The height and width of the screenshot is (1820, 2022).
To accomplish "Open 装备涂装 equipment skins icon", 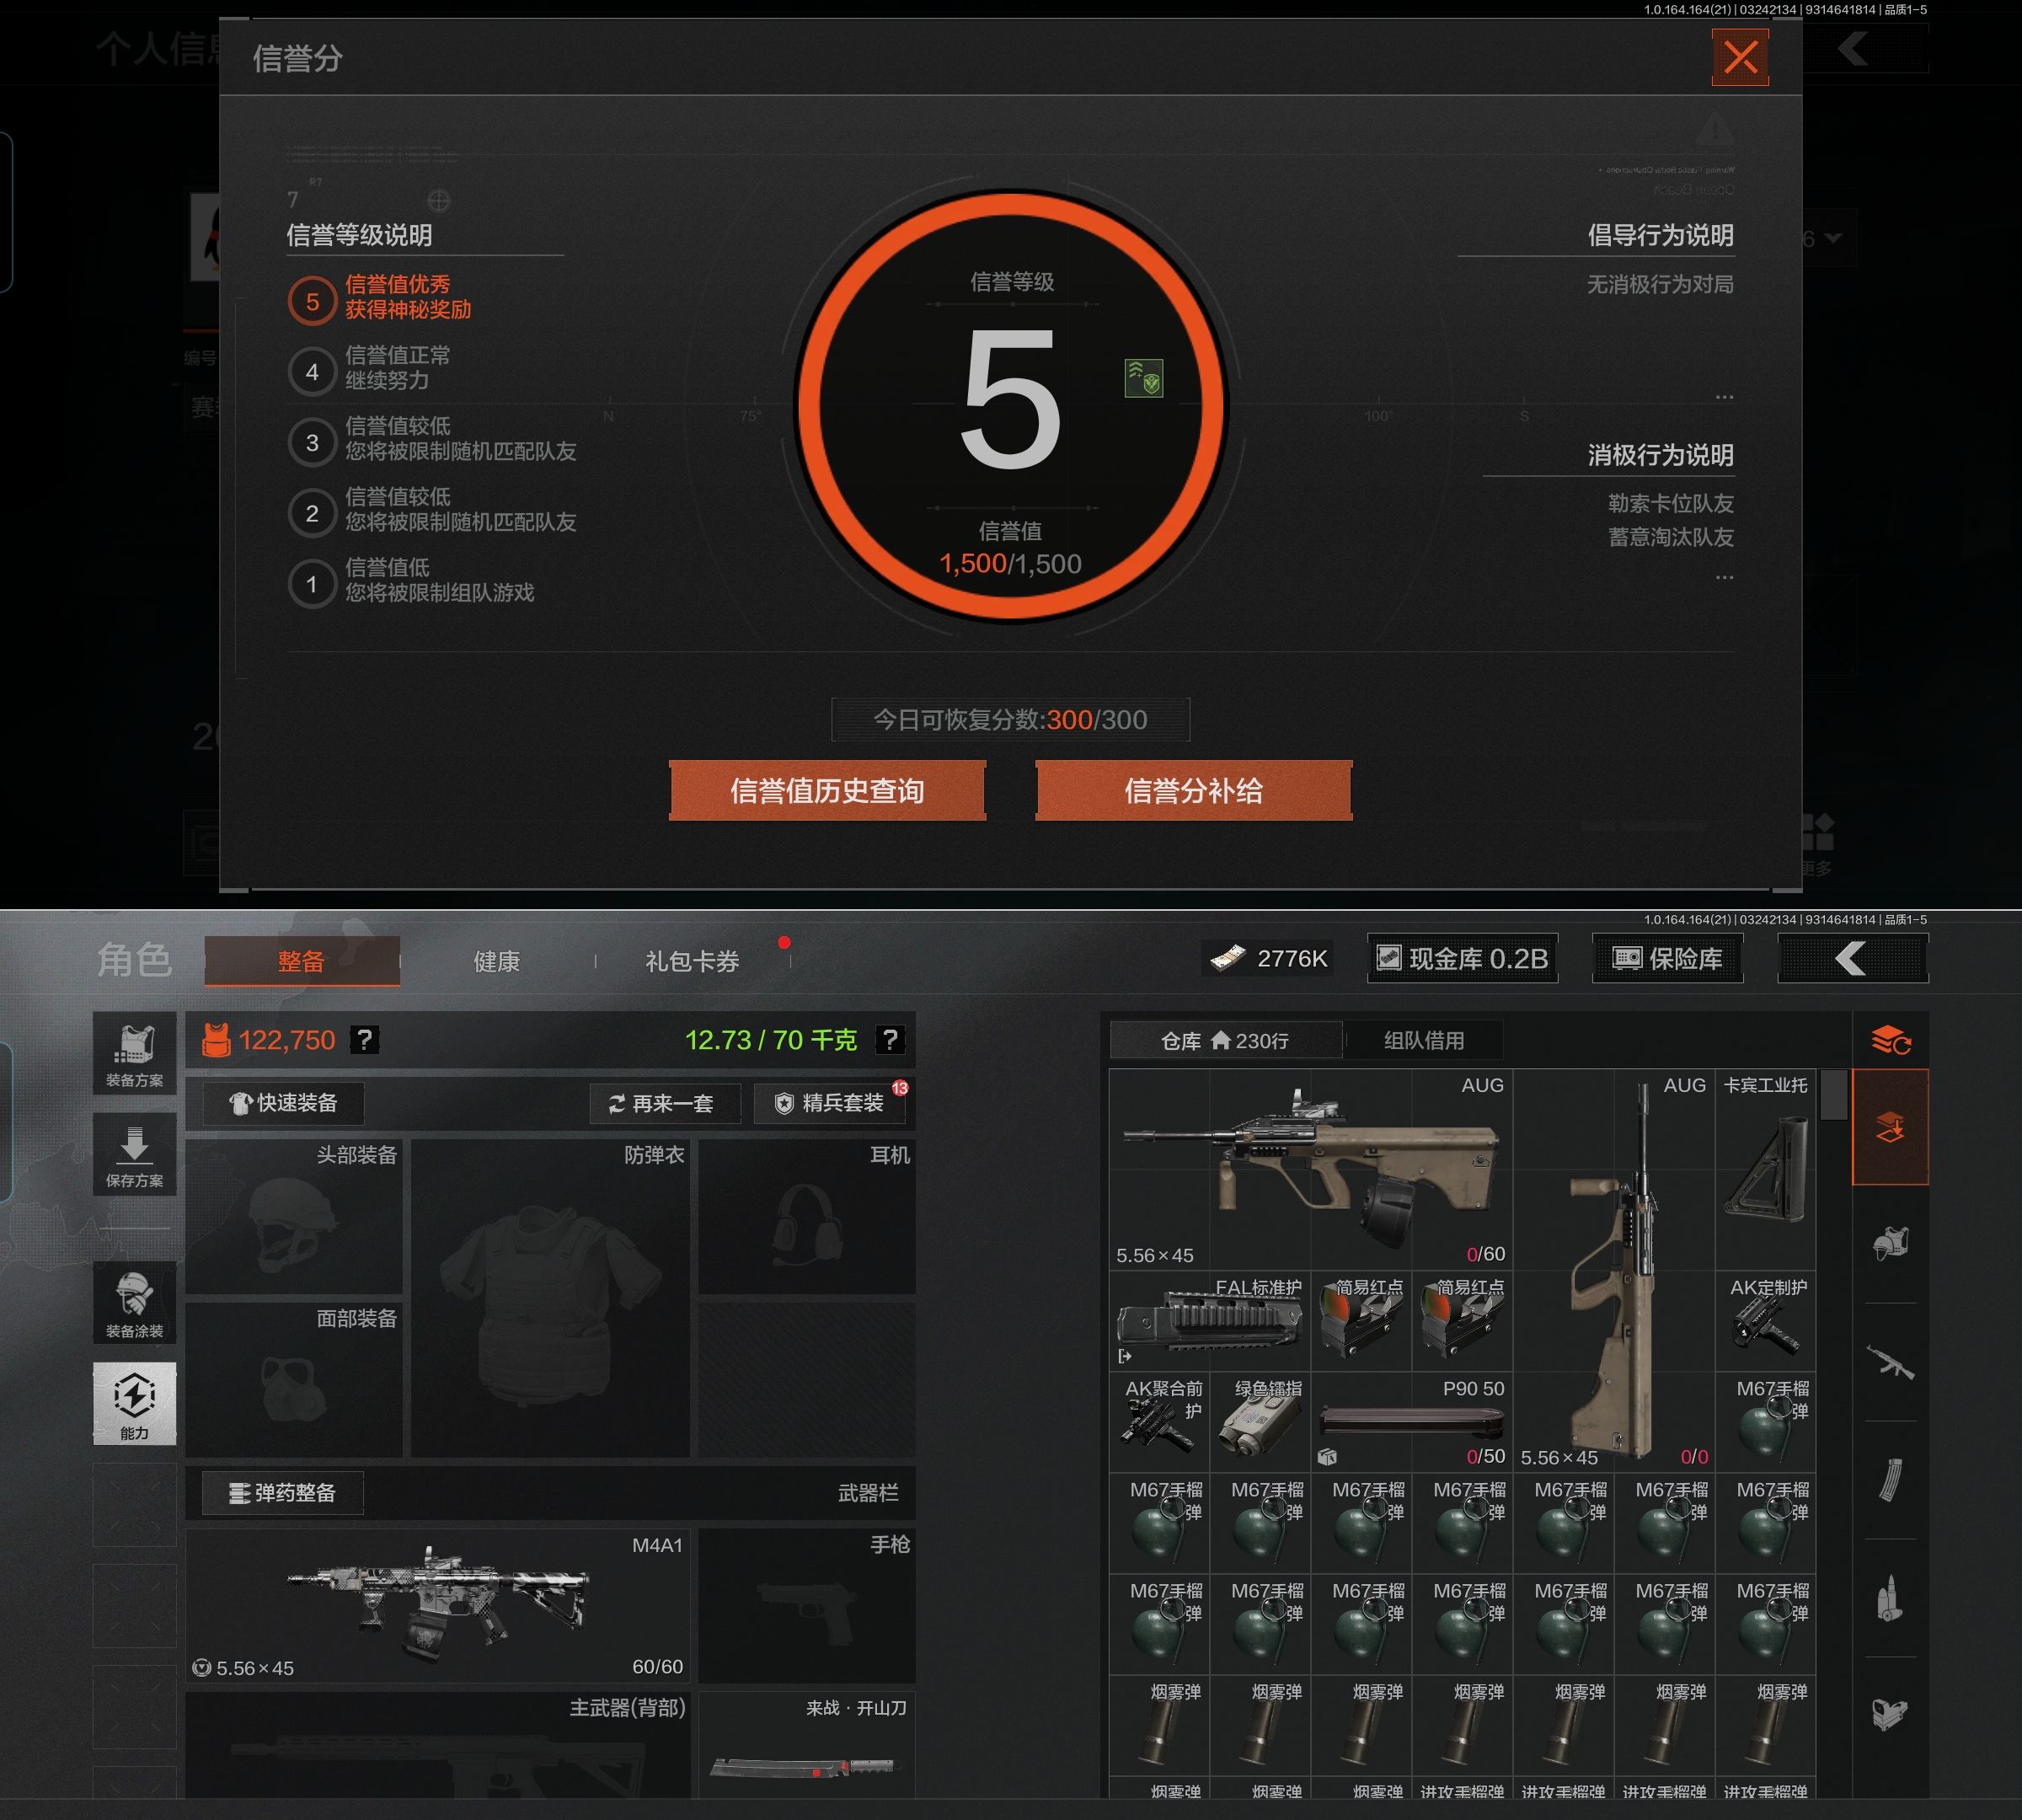I will click(x=134, y=1304).
